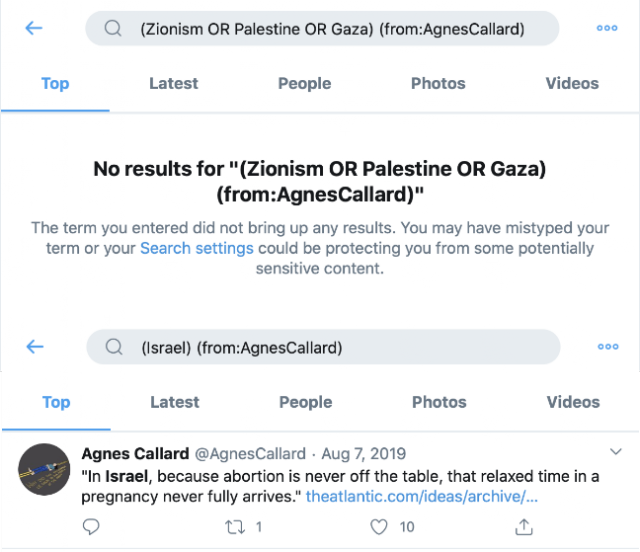This screenshot has height=552, width=640.
Task: Open the three-dot menu of the top search
Action: pyautogui.click(x=607, y=28)
